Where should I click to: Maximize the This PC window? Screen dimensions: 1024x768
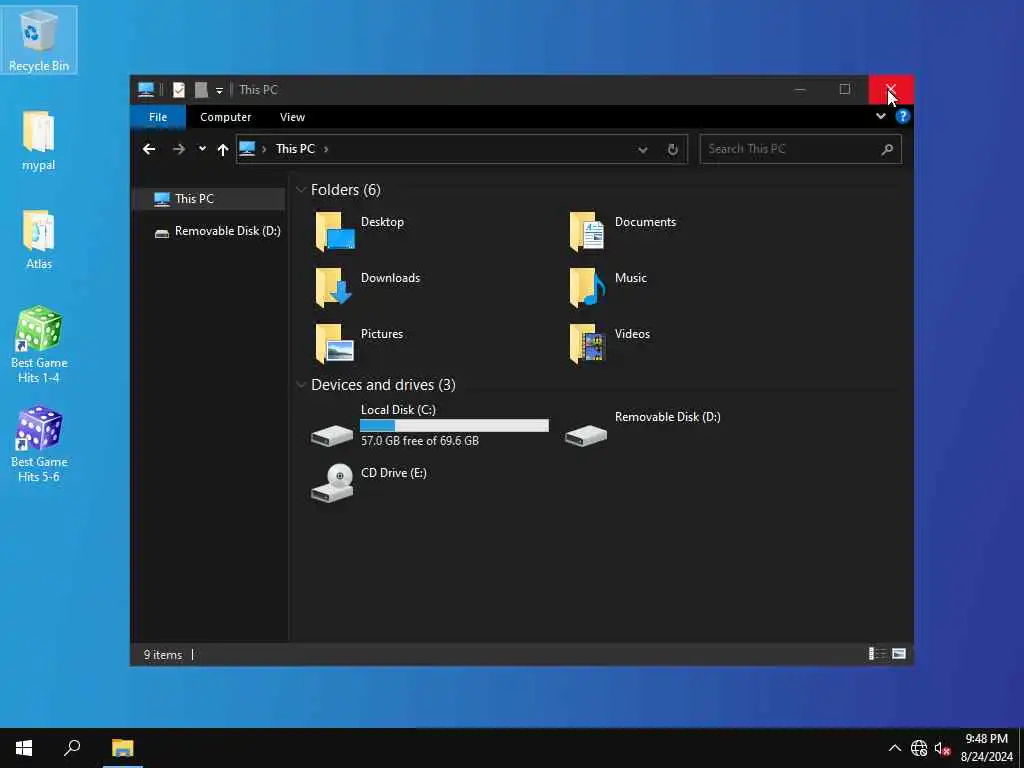844,89
